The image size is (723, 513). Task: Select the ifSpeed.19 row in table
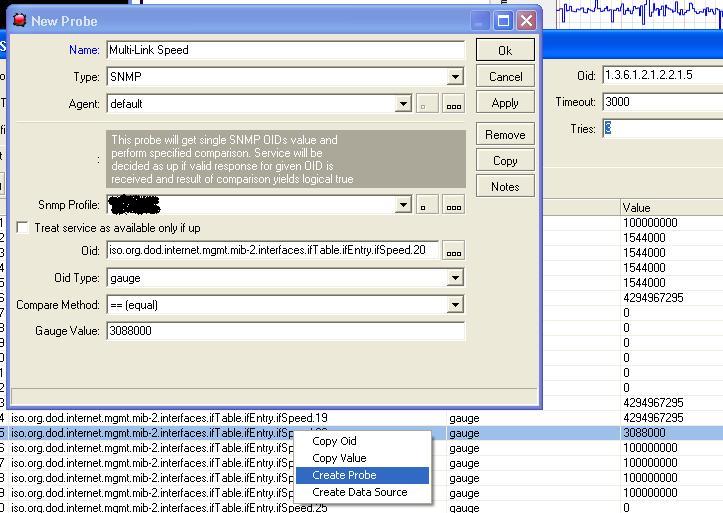click(x=362, y=418)
